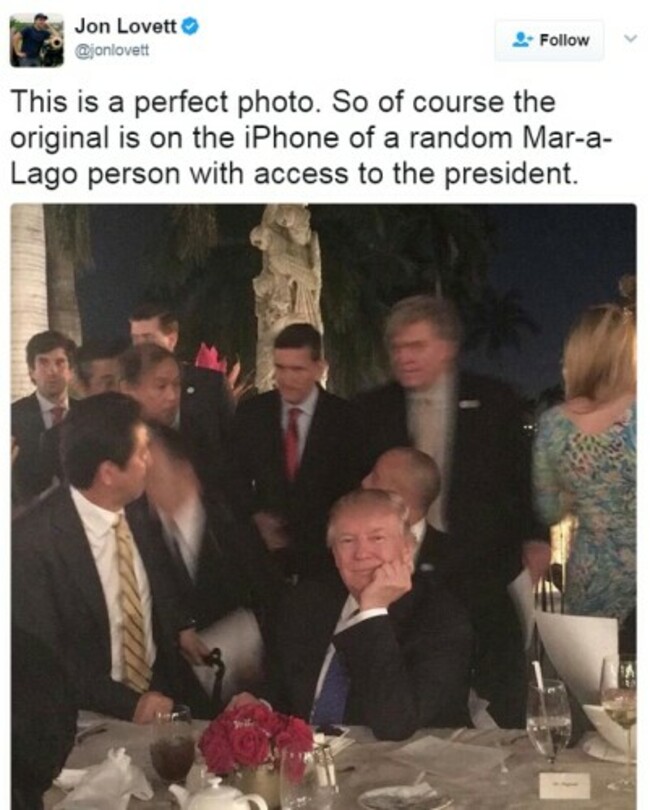Viewport: 650px width, 810px height.
Task: Click the red tie in photo center
Action: 293,443
